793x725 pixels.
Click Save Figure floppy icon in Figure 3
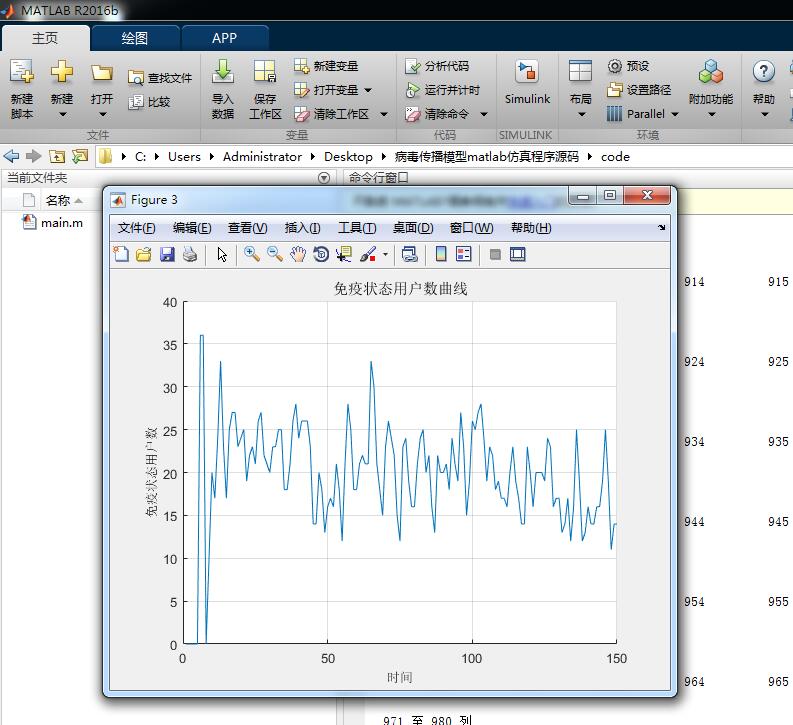(167, 254)
